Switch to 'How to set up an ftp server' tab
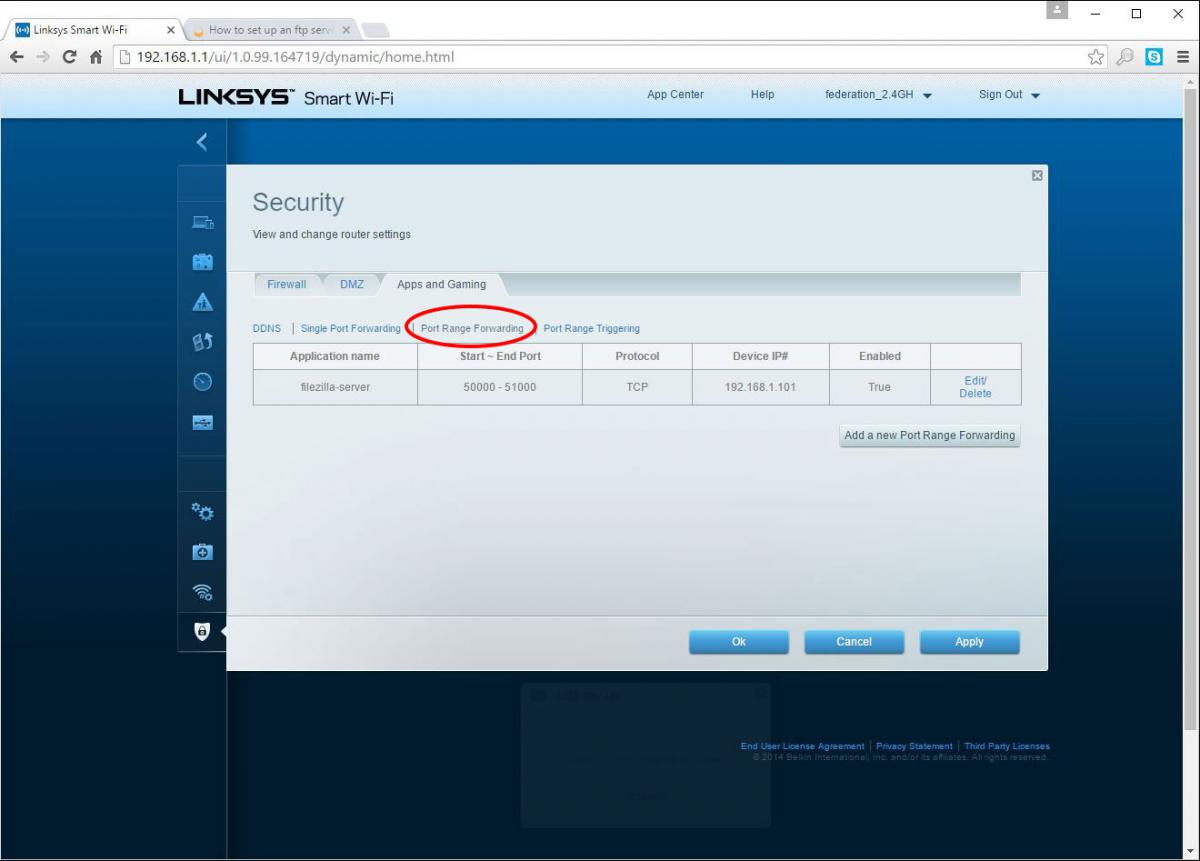This screenshot has width=1200, height=861. (270, 30)
